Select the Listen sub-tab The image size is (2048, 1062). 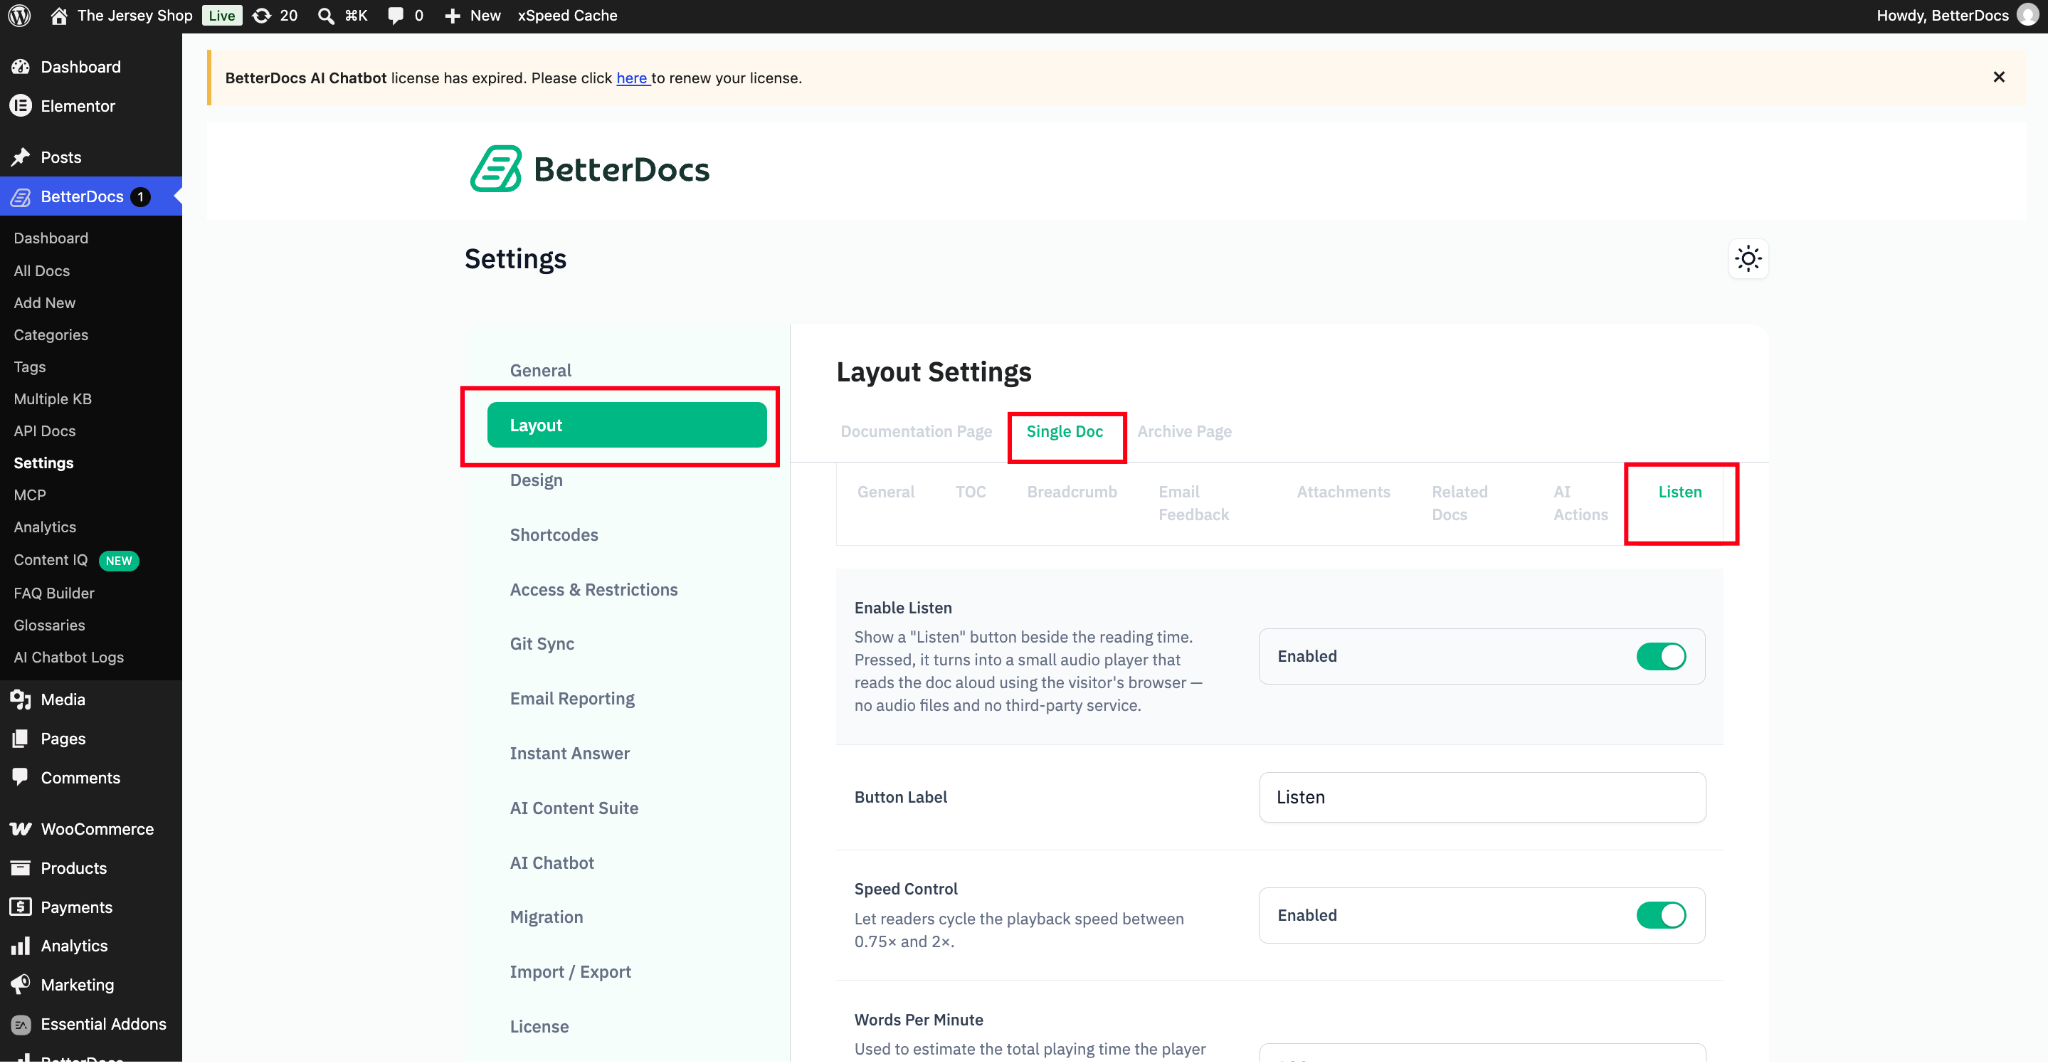point(1680,492)
